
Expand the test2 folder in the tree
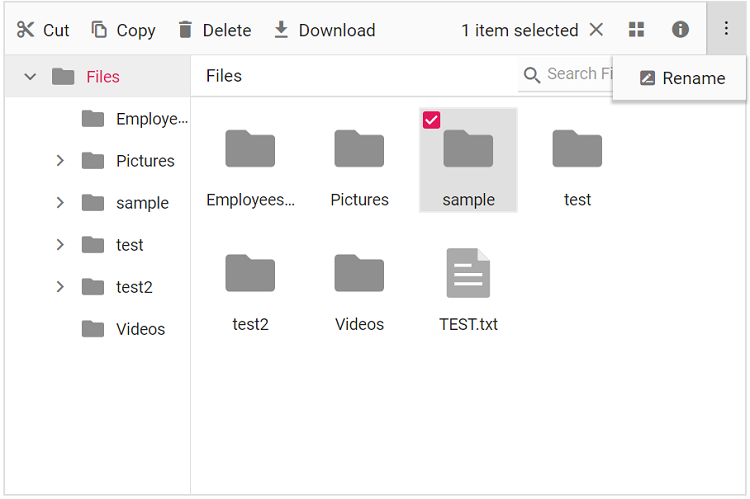click(60, 287)
